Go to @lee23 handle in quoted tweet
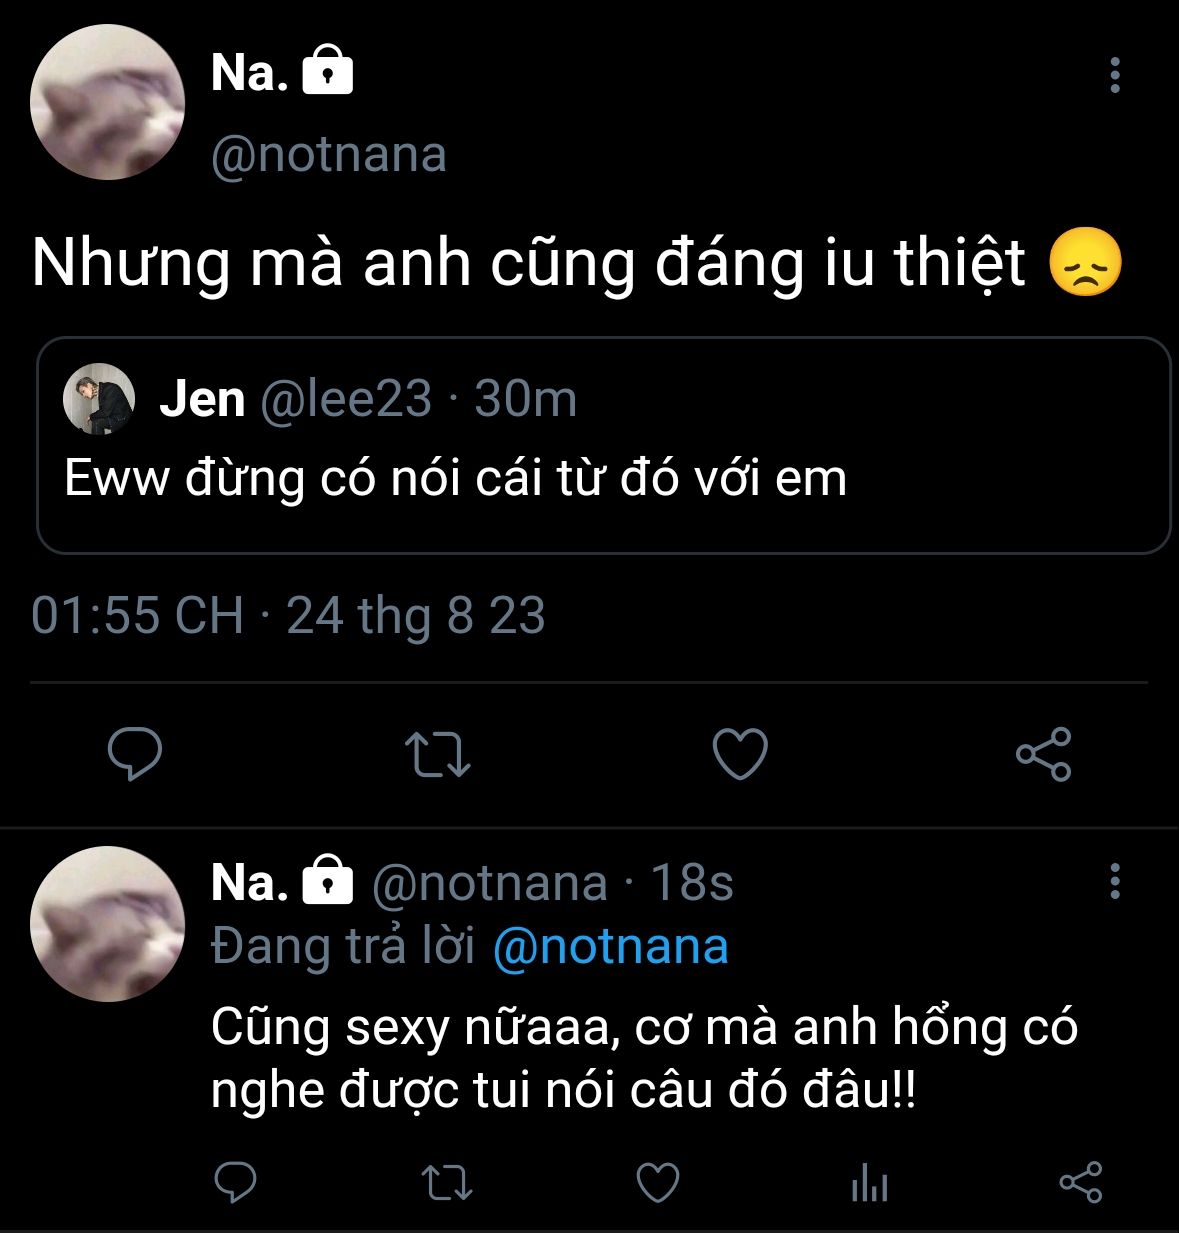The image size is (1179, 1233). click(346, 399)
